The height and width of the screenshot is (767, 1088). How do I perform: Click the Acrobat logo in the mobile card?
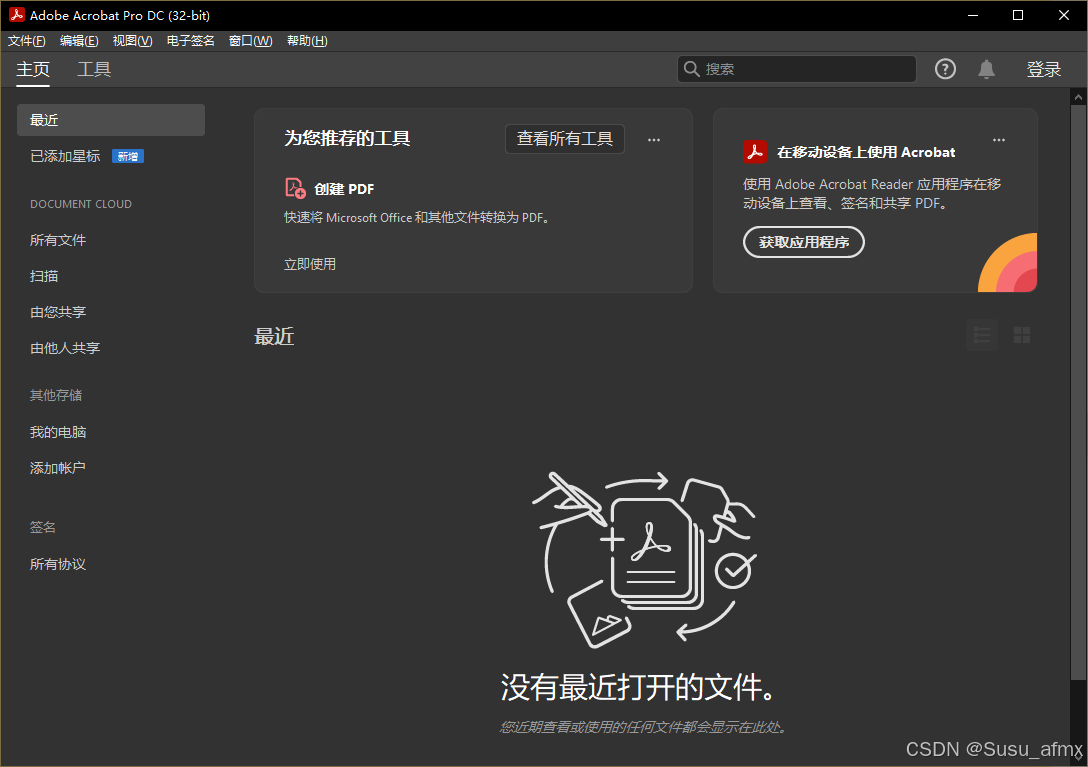[x=755, y=151]
